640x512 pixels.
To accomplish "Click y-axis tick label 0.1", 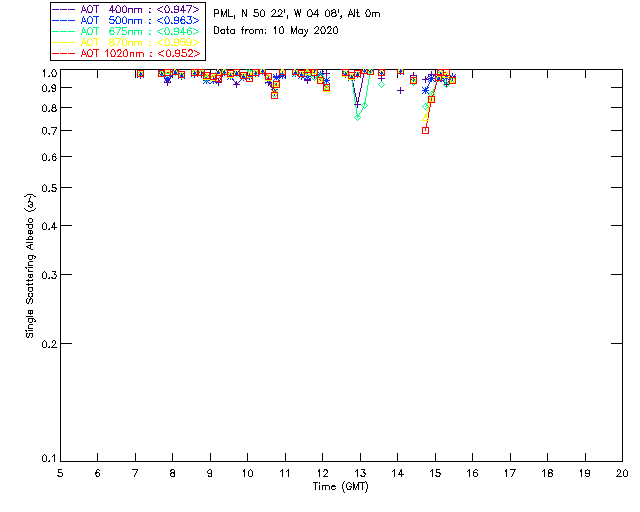I will [49, 459].
